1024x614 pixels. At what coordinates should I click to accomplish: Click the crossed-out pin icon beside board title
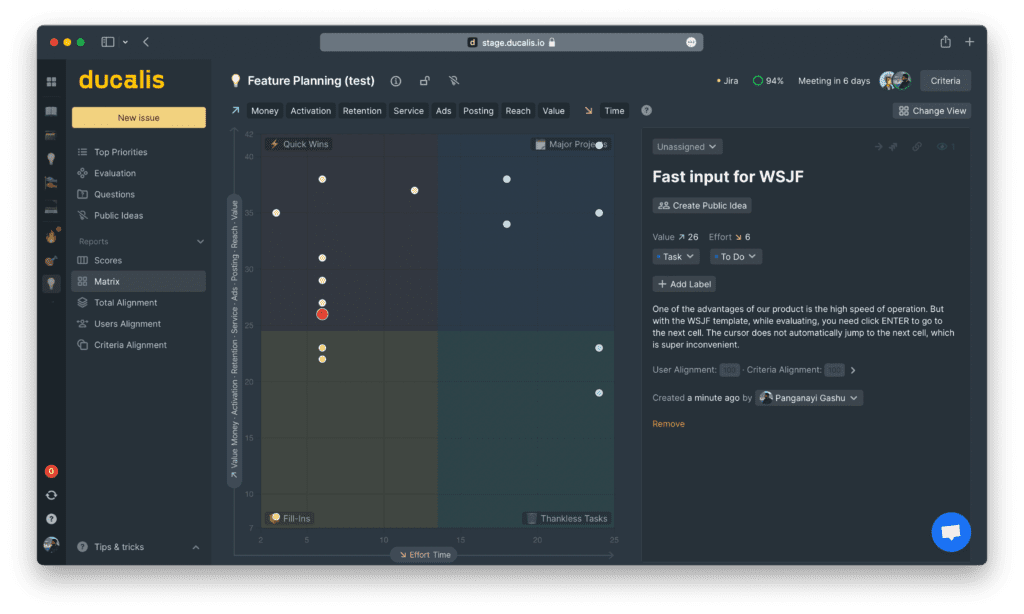coord(454,81)
